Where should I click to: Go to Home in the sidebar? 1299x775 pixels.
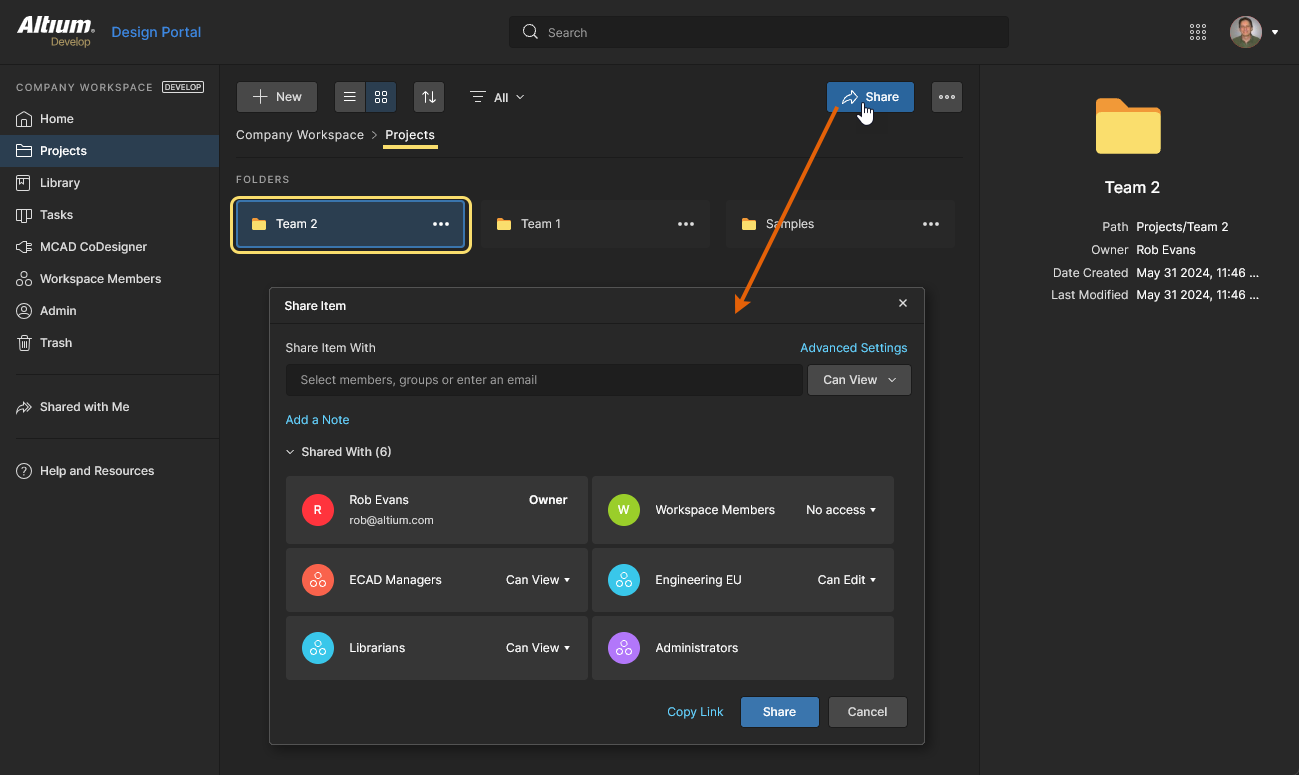(109, 119)
